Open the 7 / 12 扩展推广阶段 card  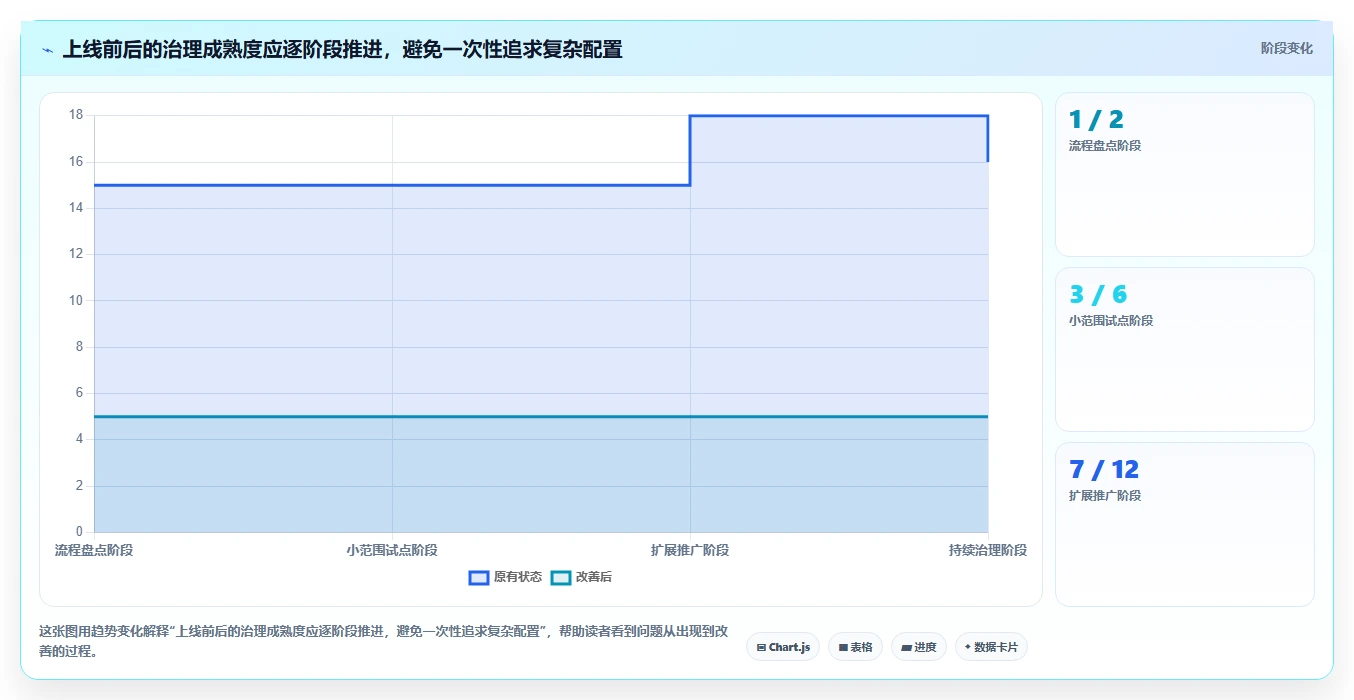point(1185,525)
